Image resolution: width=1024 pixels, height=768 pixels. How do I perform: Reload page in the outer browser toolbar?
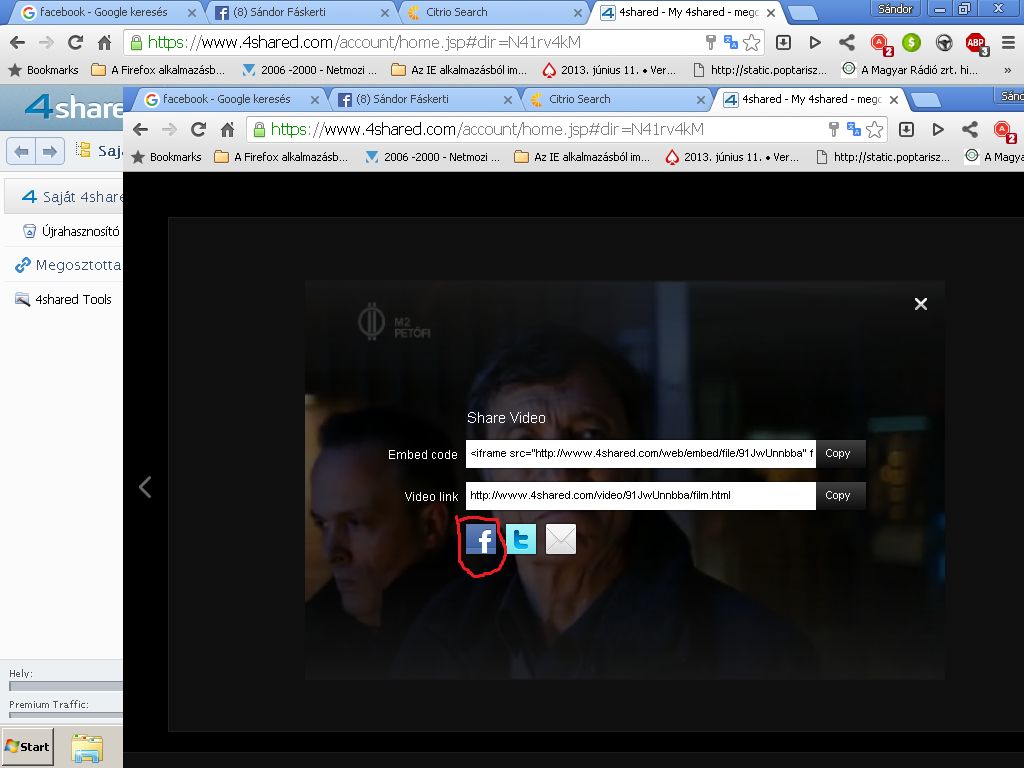[76, 42]
